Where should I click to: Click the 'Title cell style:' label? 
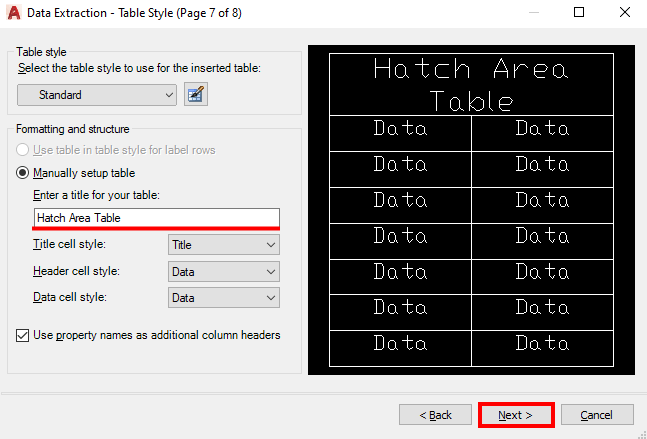[x=69, y=244]
